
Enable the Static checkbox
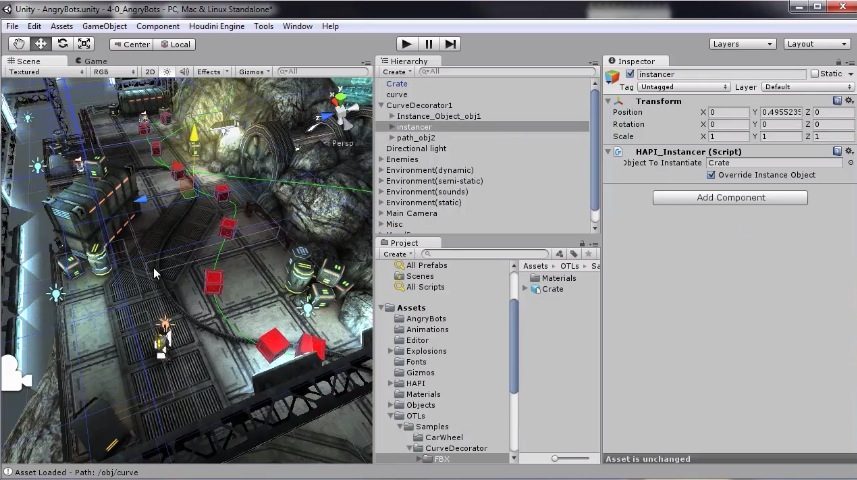click(814, 74)
